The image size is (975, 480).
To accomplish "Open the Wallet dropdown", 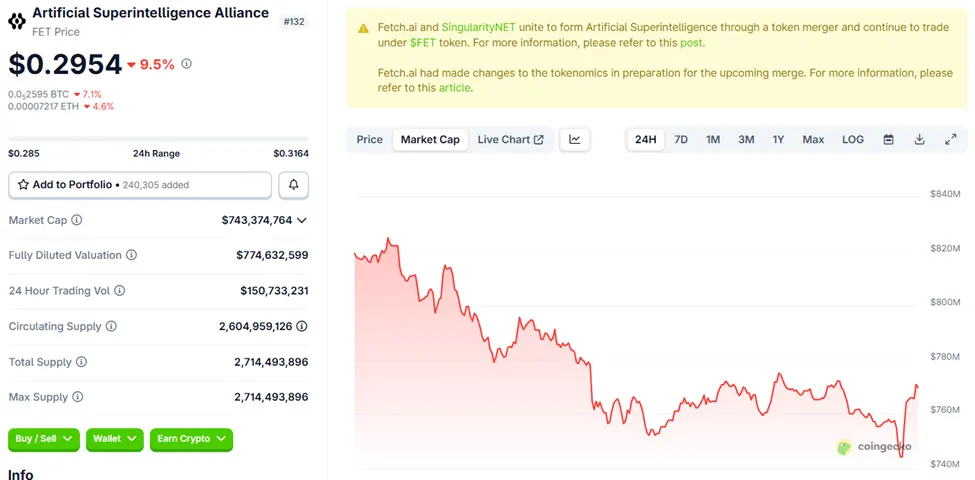I will click(115, 439).
